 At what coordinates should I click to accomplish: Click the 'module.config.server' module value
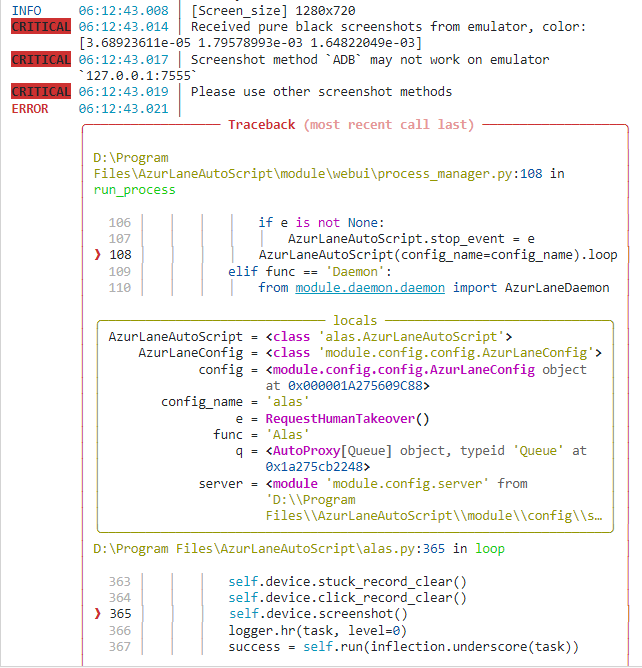point(407,484)
